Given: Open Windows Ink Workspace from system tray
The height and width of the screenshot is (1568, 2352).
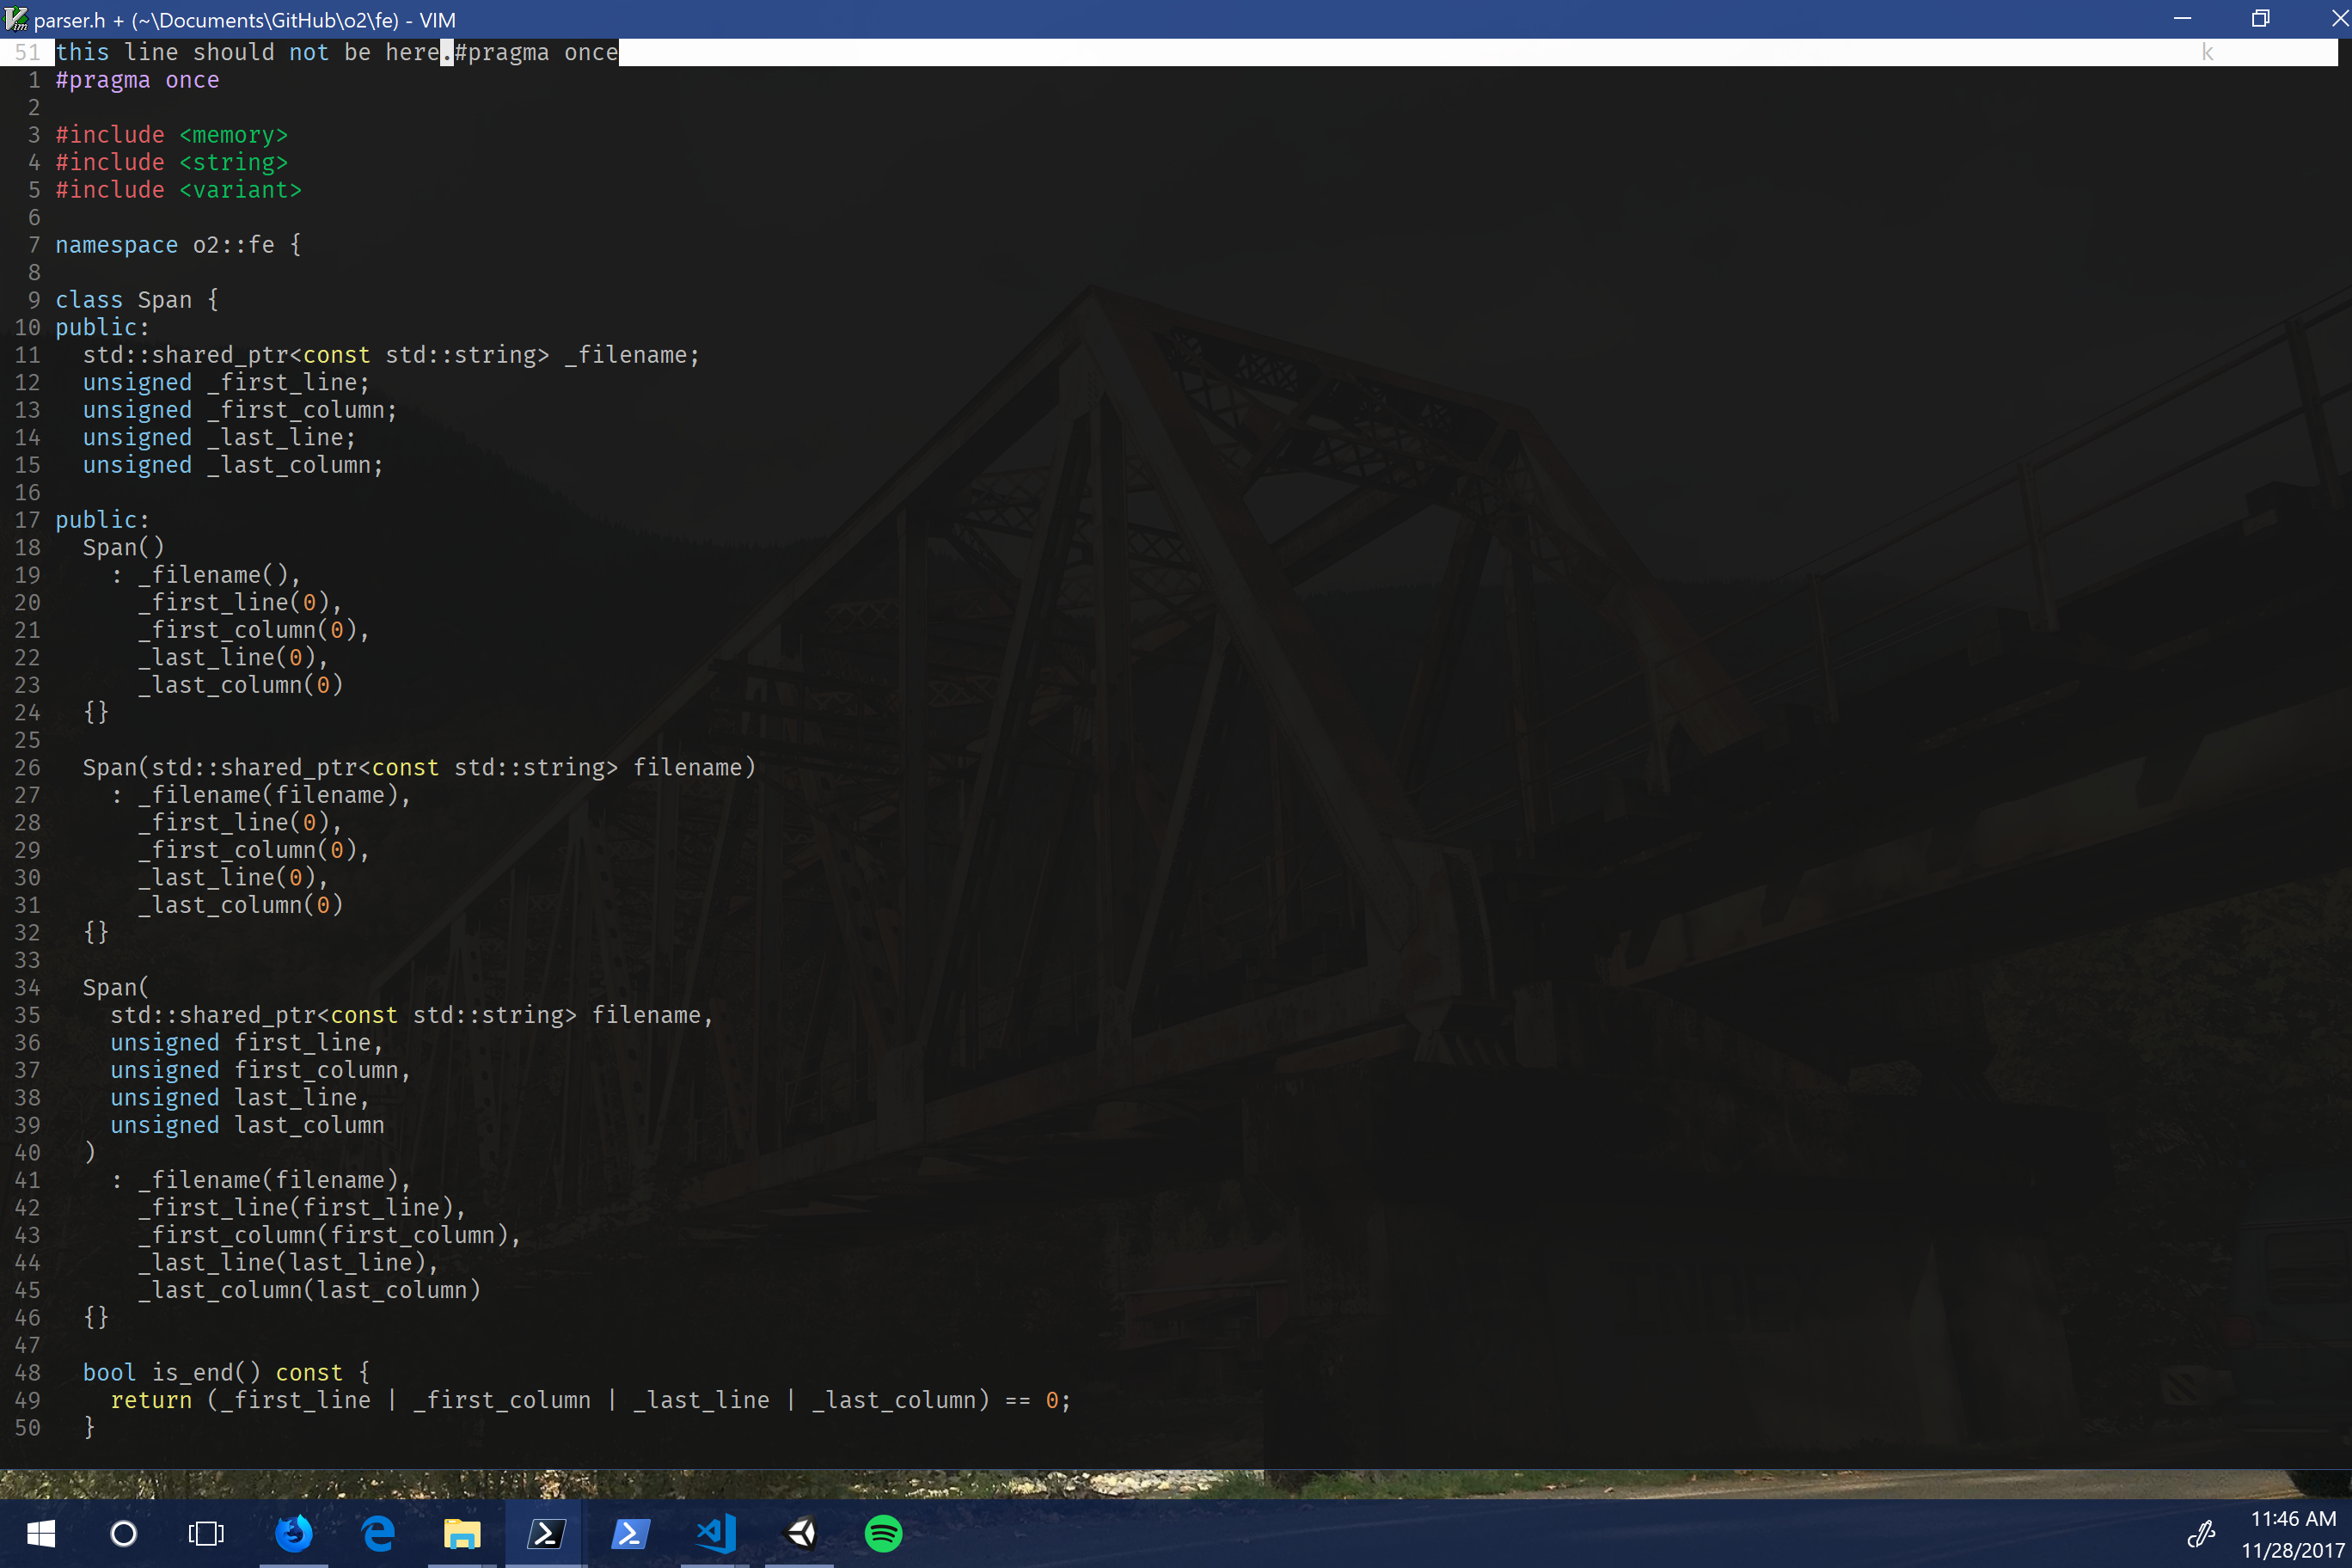Looking at the screenshot, I should [x=2203, y=1533].
